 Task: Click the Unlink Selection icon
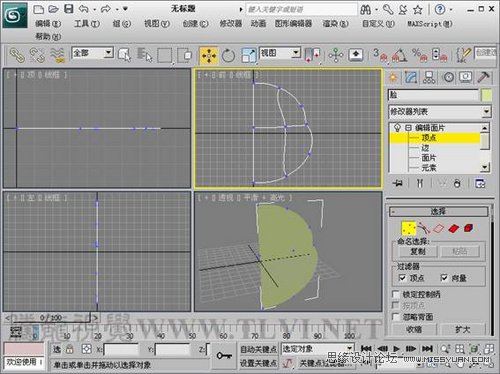coord(37,55)
